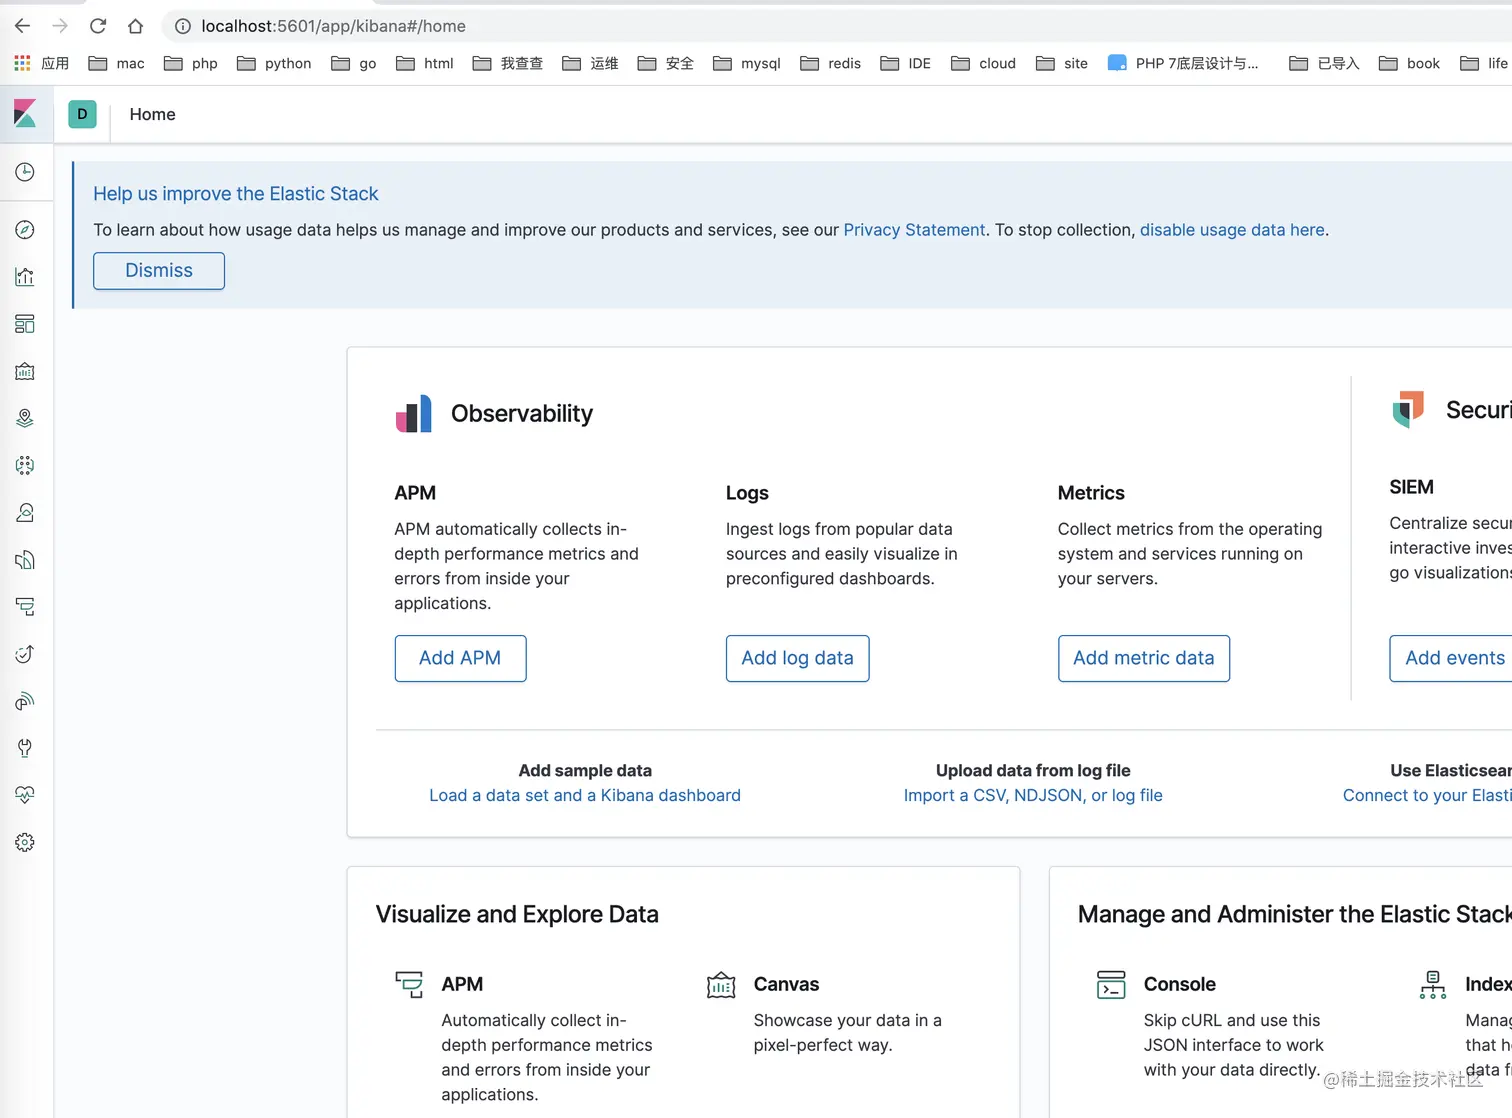Click Add log data button
This screenshot has height=1118, width=1512.
tap(797, 658)
